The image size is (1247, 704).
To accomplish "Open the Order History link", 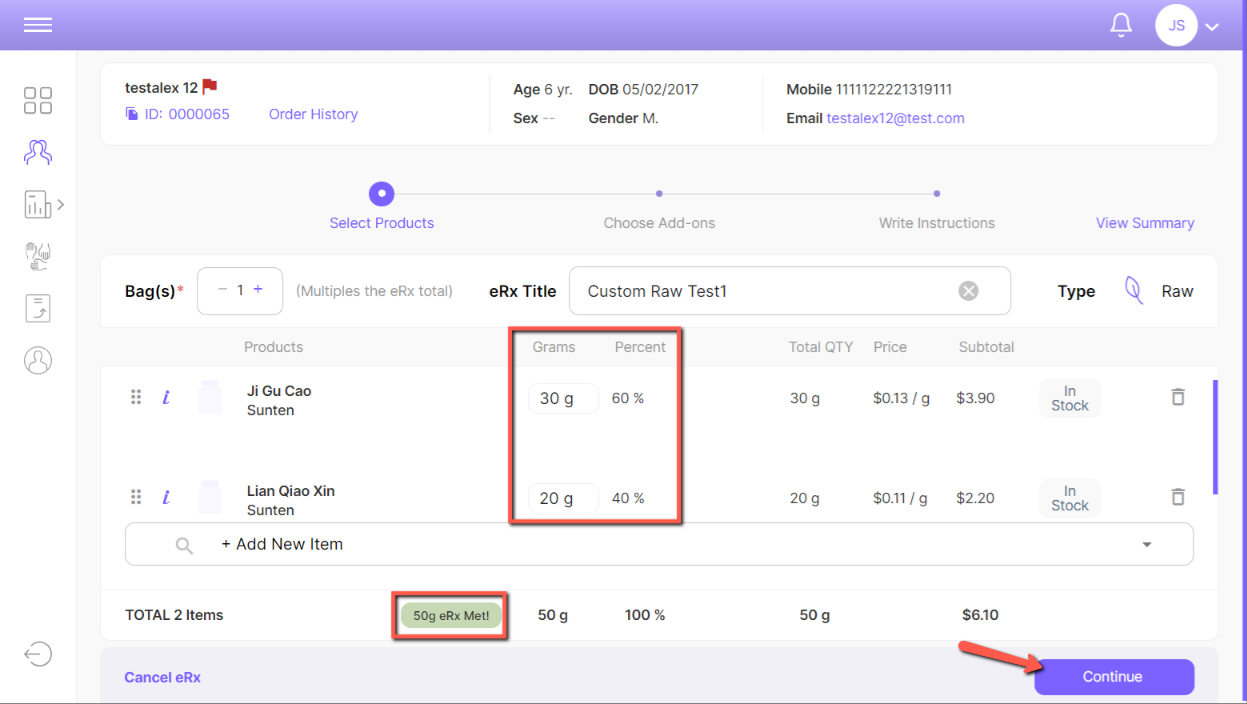I will pyautogui.click(x=313, y=114).
